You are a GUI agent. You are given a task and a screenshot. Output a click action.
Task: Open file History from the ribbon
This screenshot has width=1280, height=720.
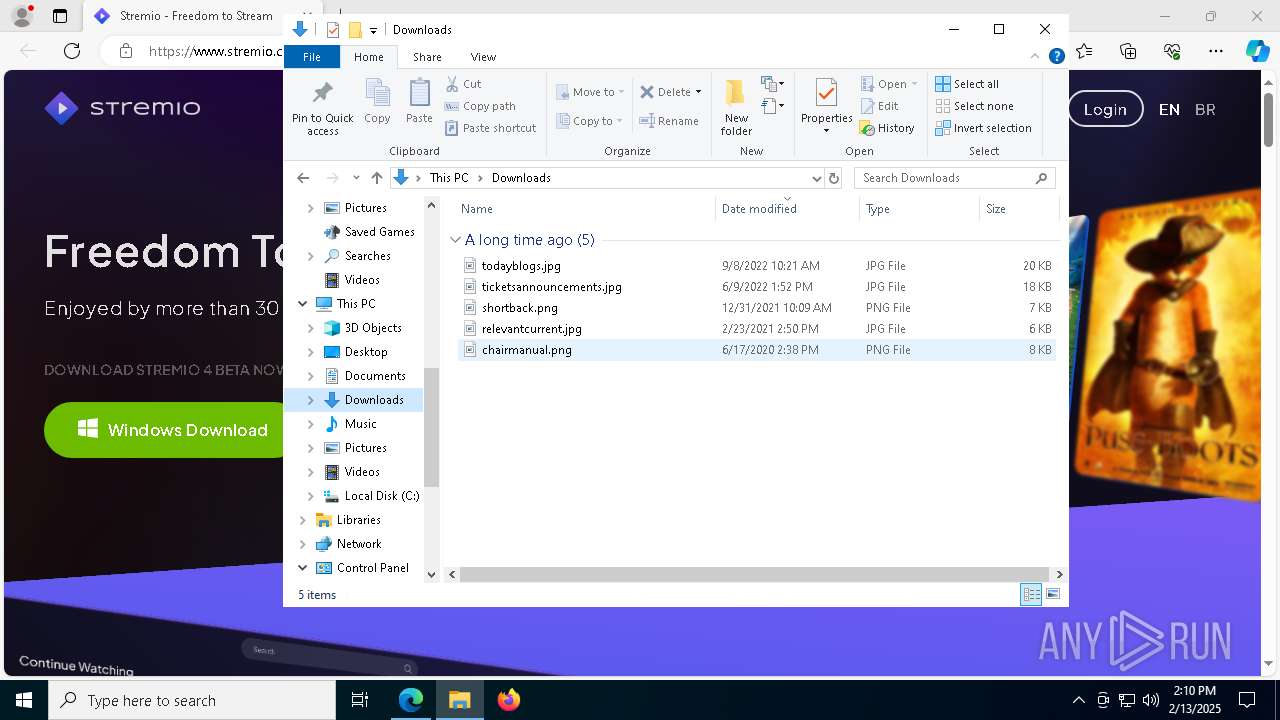coord(887,128)
